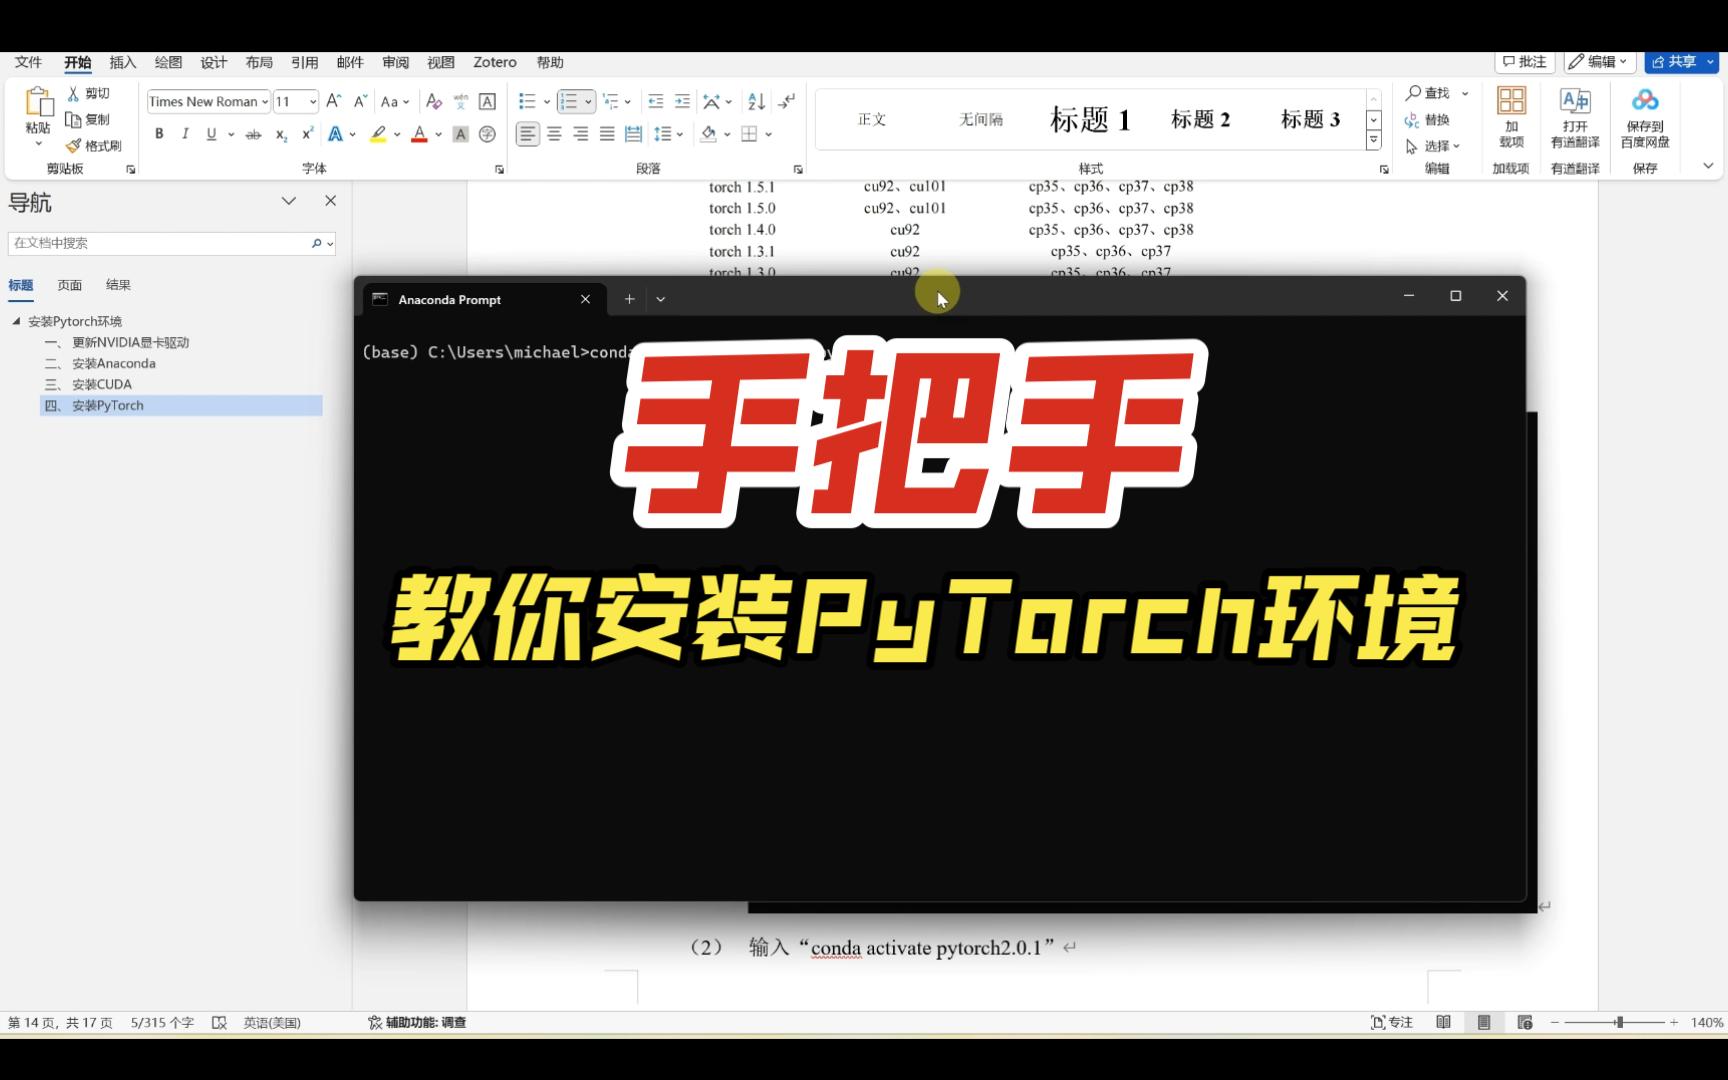
Task: Click the phonetic guide (wén) icon
Action: [x=461, y=101]
